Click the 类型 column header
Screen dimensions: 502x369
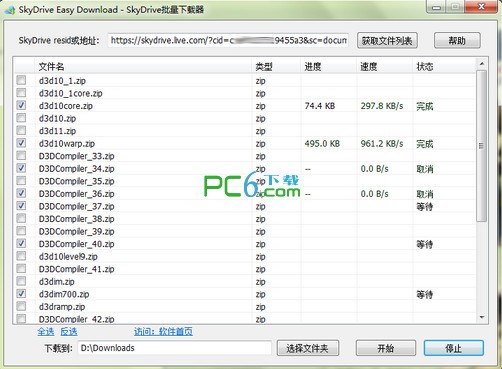pyautogui.click(x=276, y=67)
